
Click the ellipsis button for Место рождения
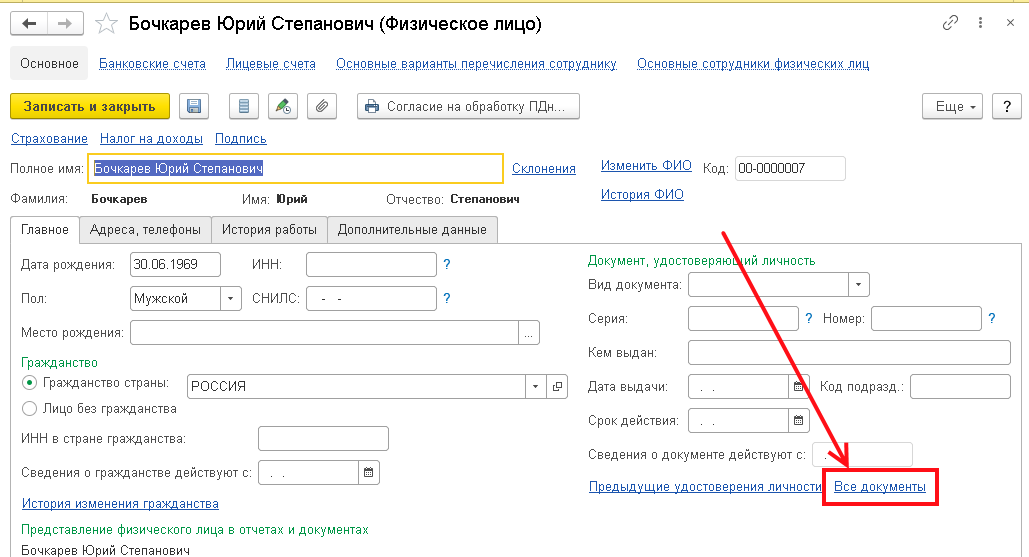[529, 332]
